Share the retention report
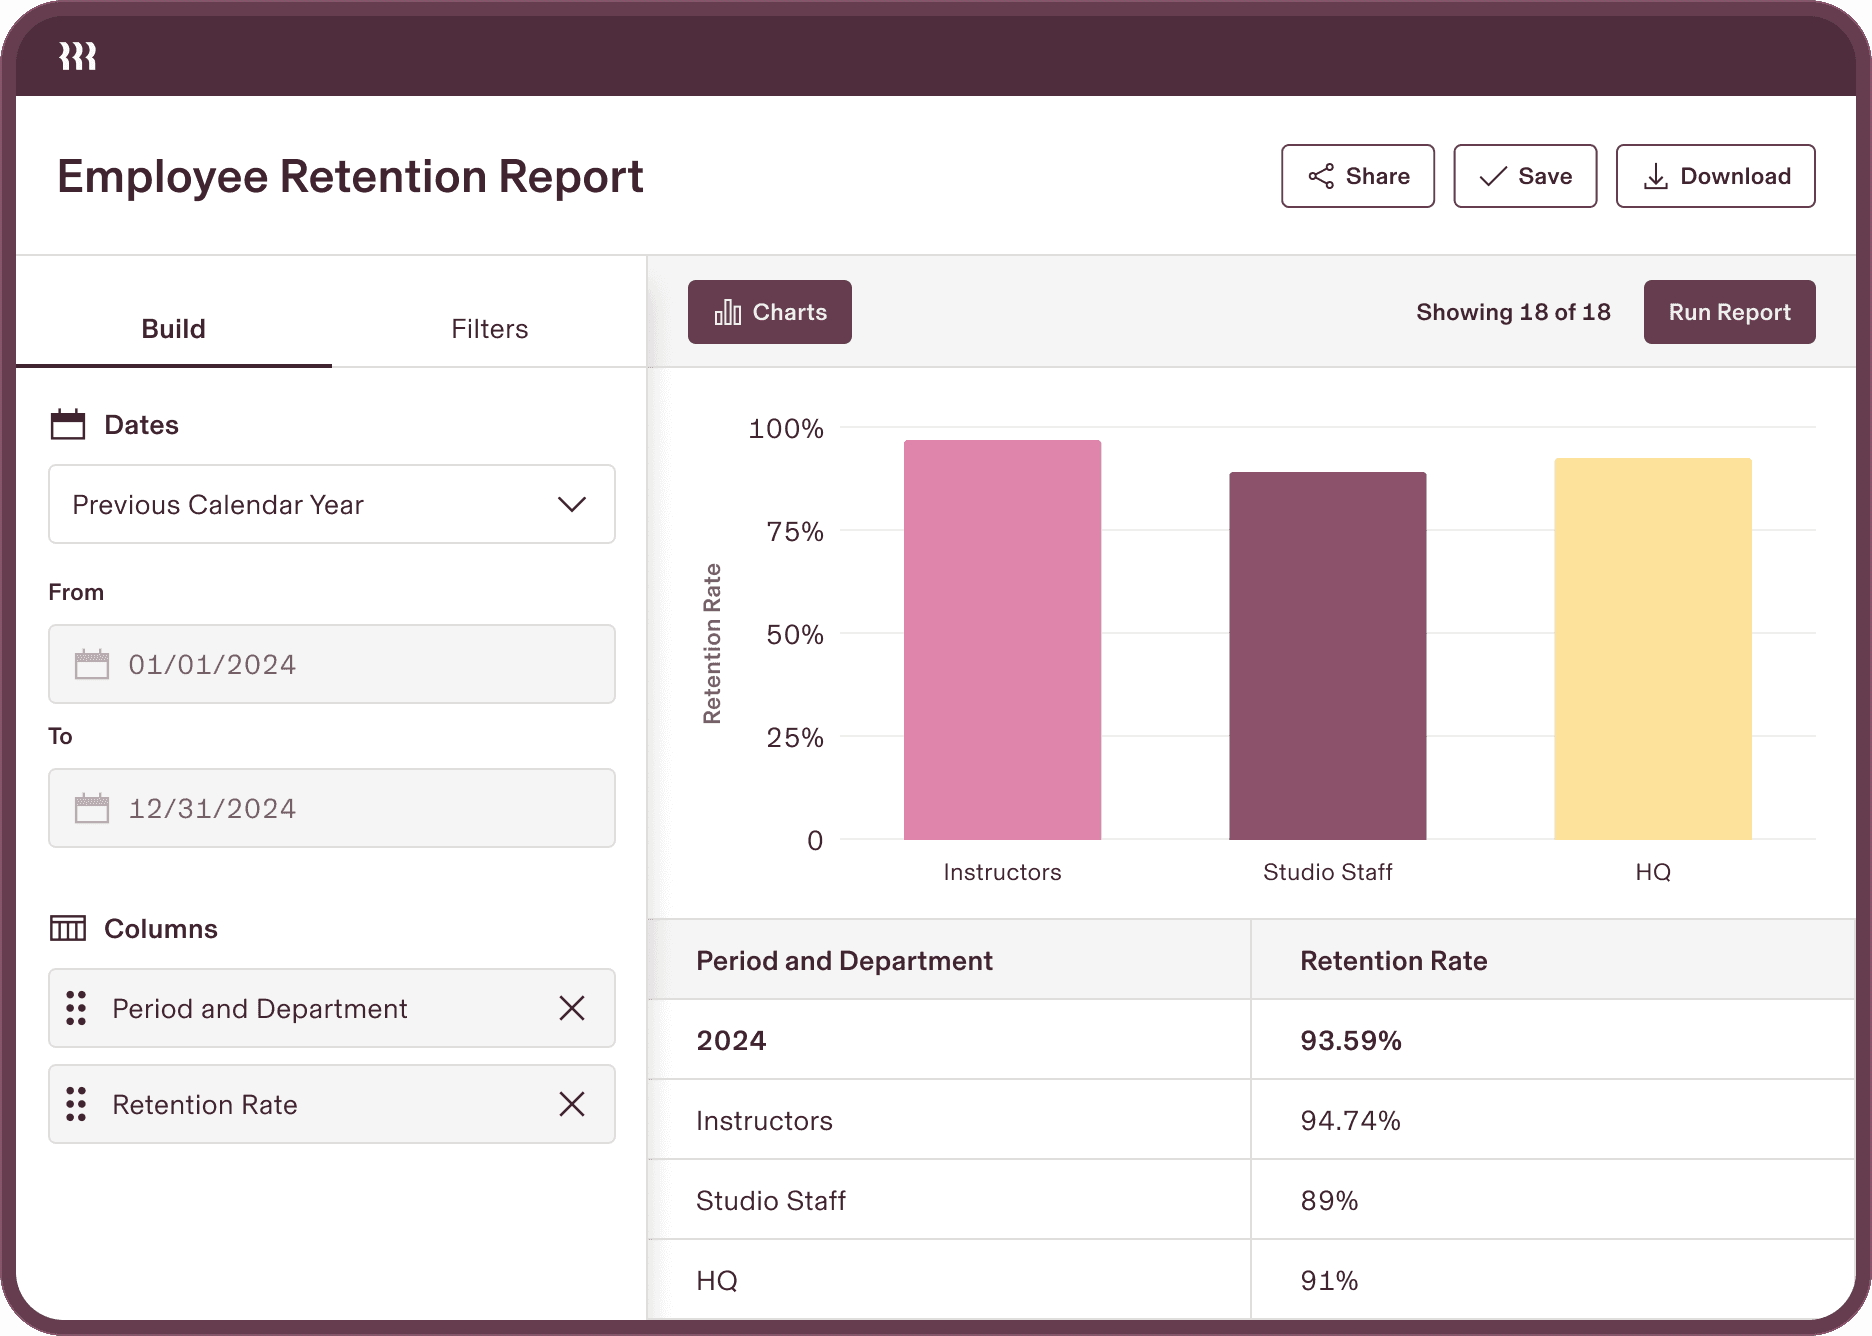Viewport: 1872px width, 1336px height. 1358,176
